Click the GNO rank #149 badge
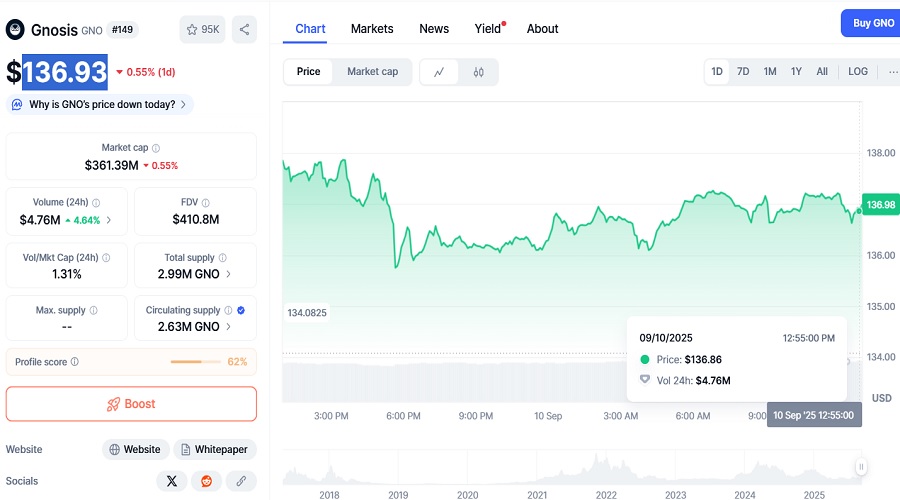 click(x=122, y=30)
